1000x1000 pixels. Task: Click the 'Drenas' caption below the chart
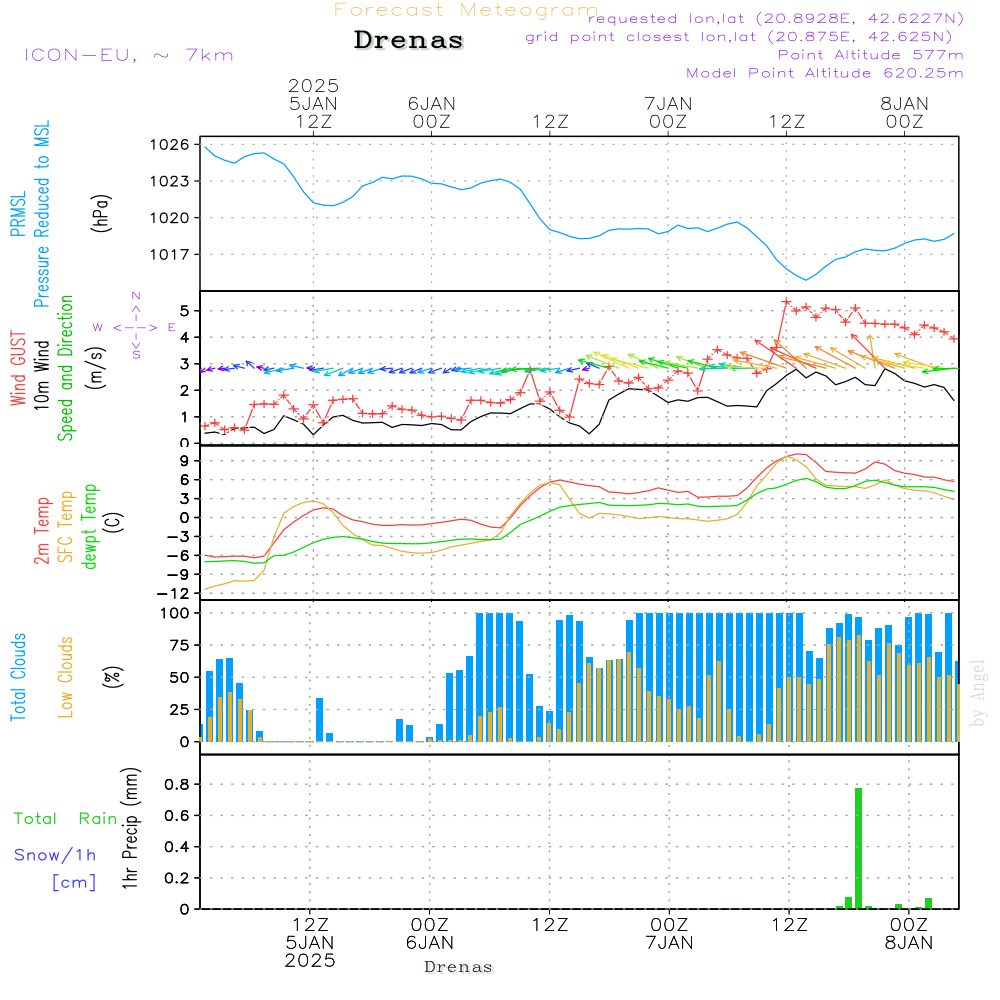click(459, 967)
